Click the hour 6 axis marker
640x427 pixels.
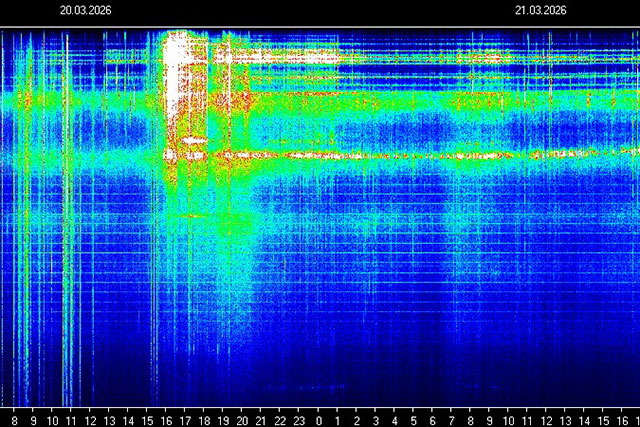(x=432, y=419)
